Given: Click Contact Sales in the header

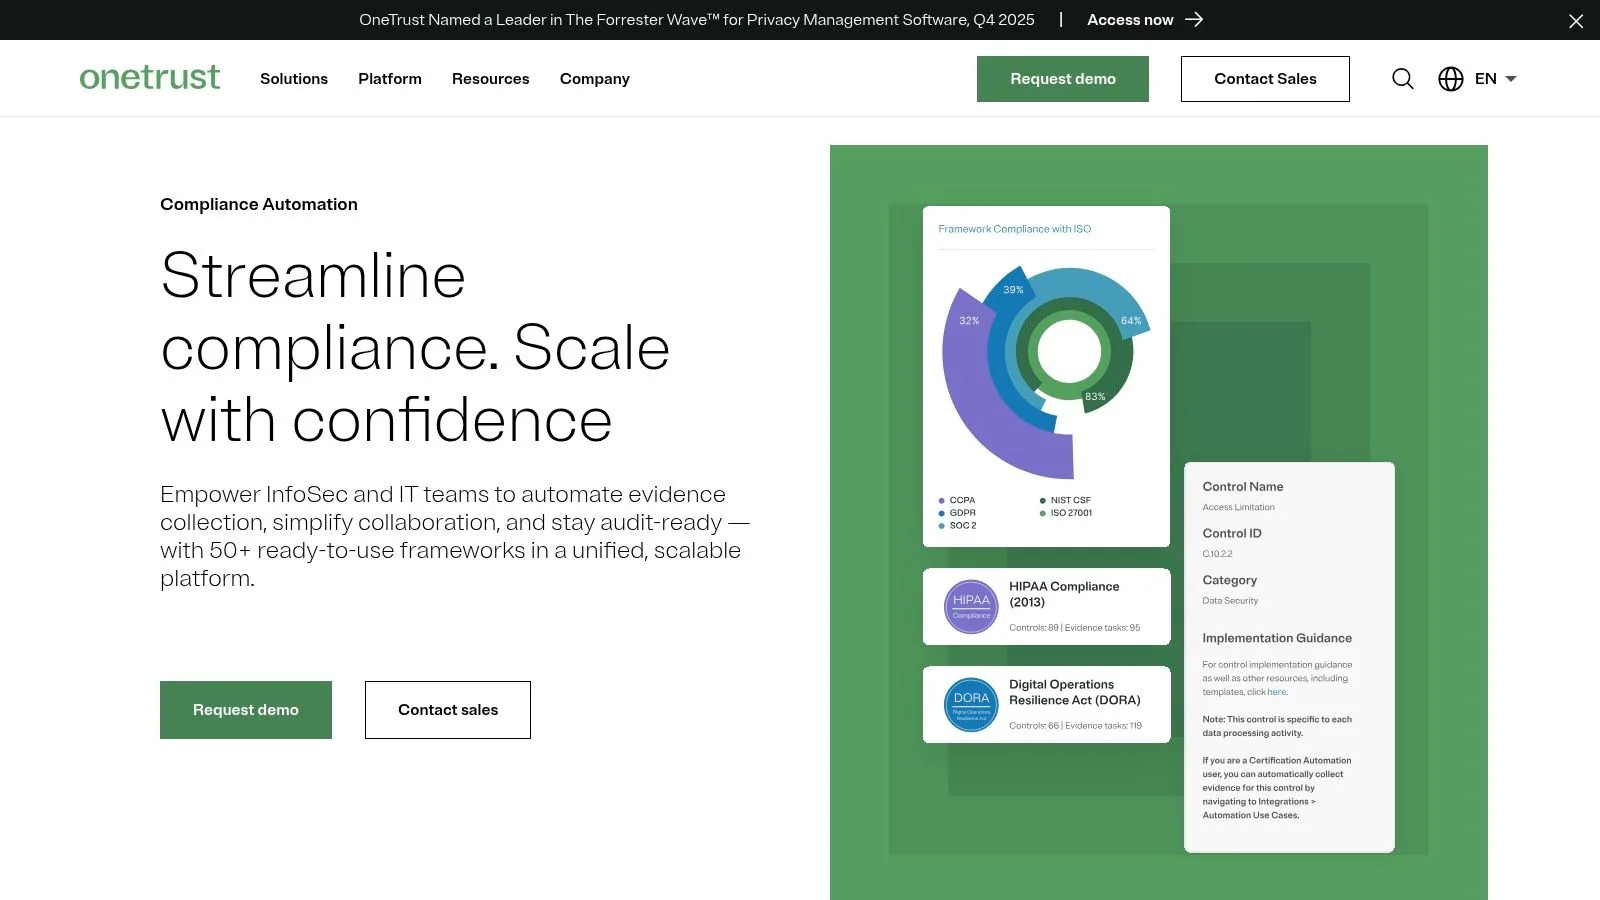Looking at the screenshot, I should pos(1265,78).
